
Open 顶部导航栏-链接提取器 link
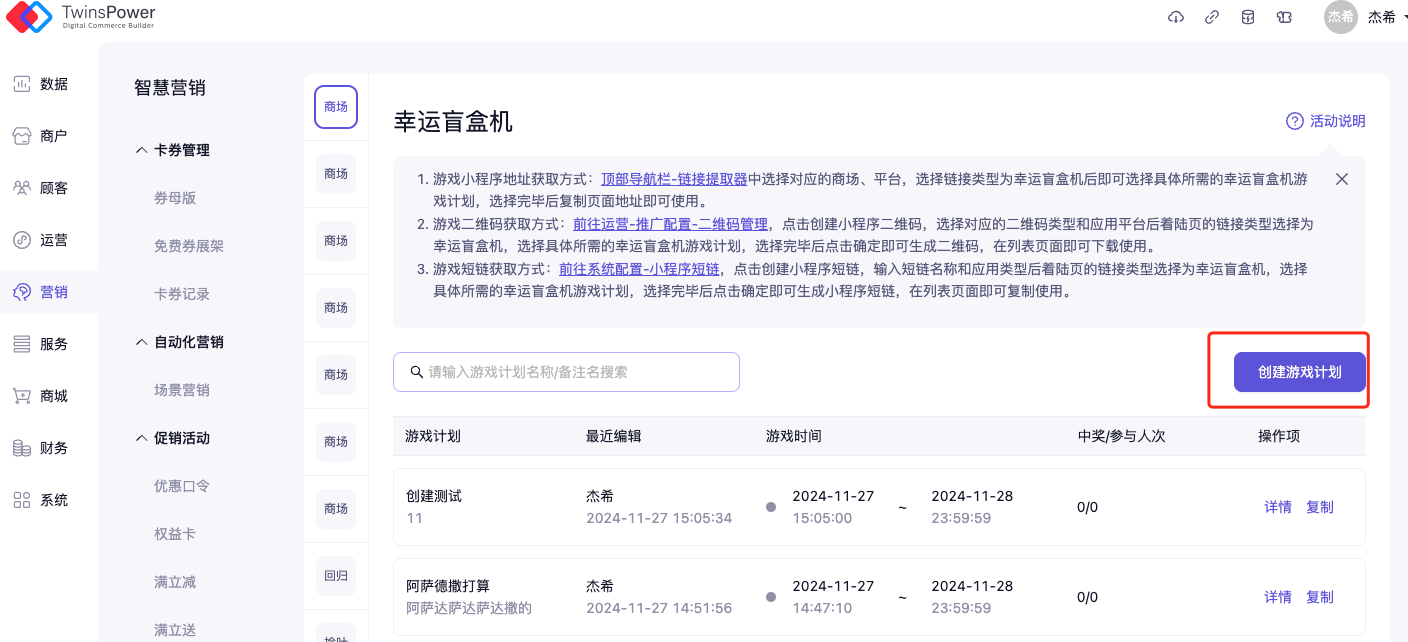click(x=674, y=179)
